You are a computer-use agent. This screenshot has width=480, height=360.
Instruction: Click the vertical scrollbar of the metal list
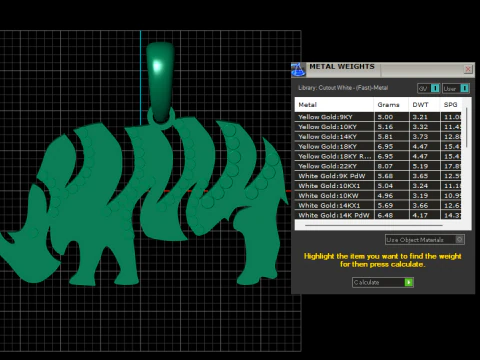pyautogui.click(x=467, y=128)
